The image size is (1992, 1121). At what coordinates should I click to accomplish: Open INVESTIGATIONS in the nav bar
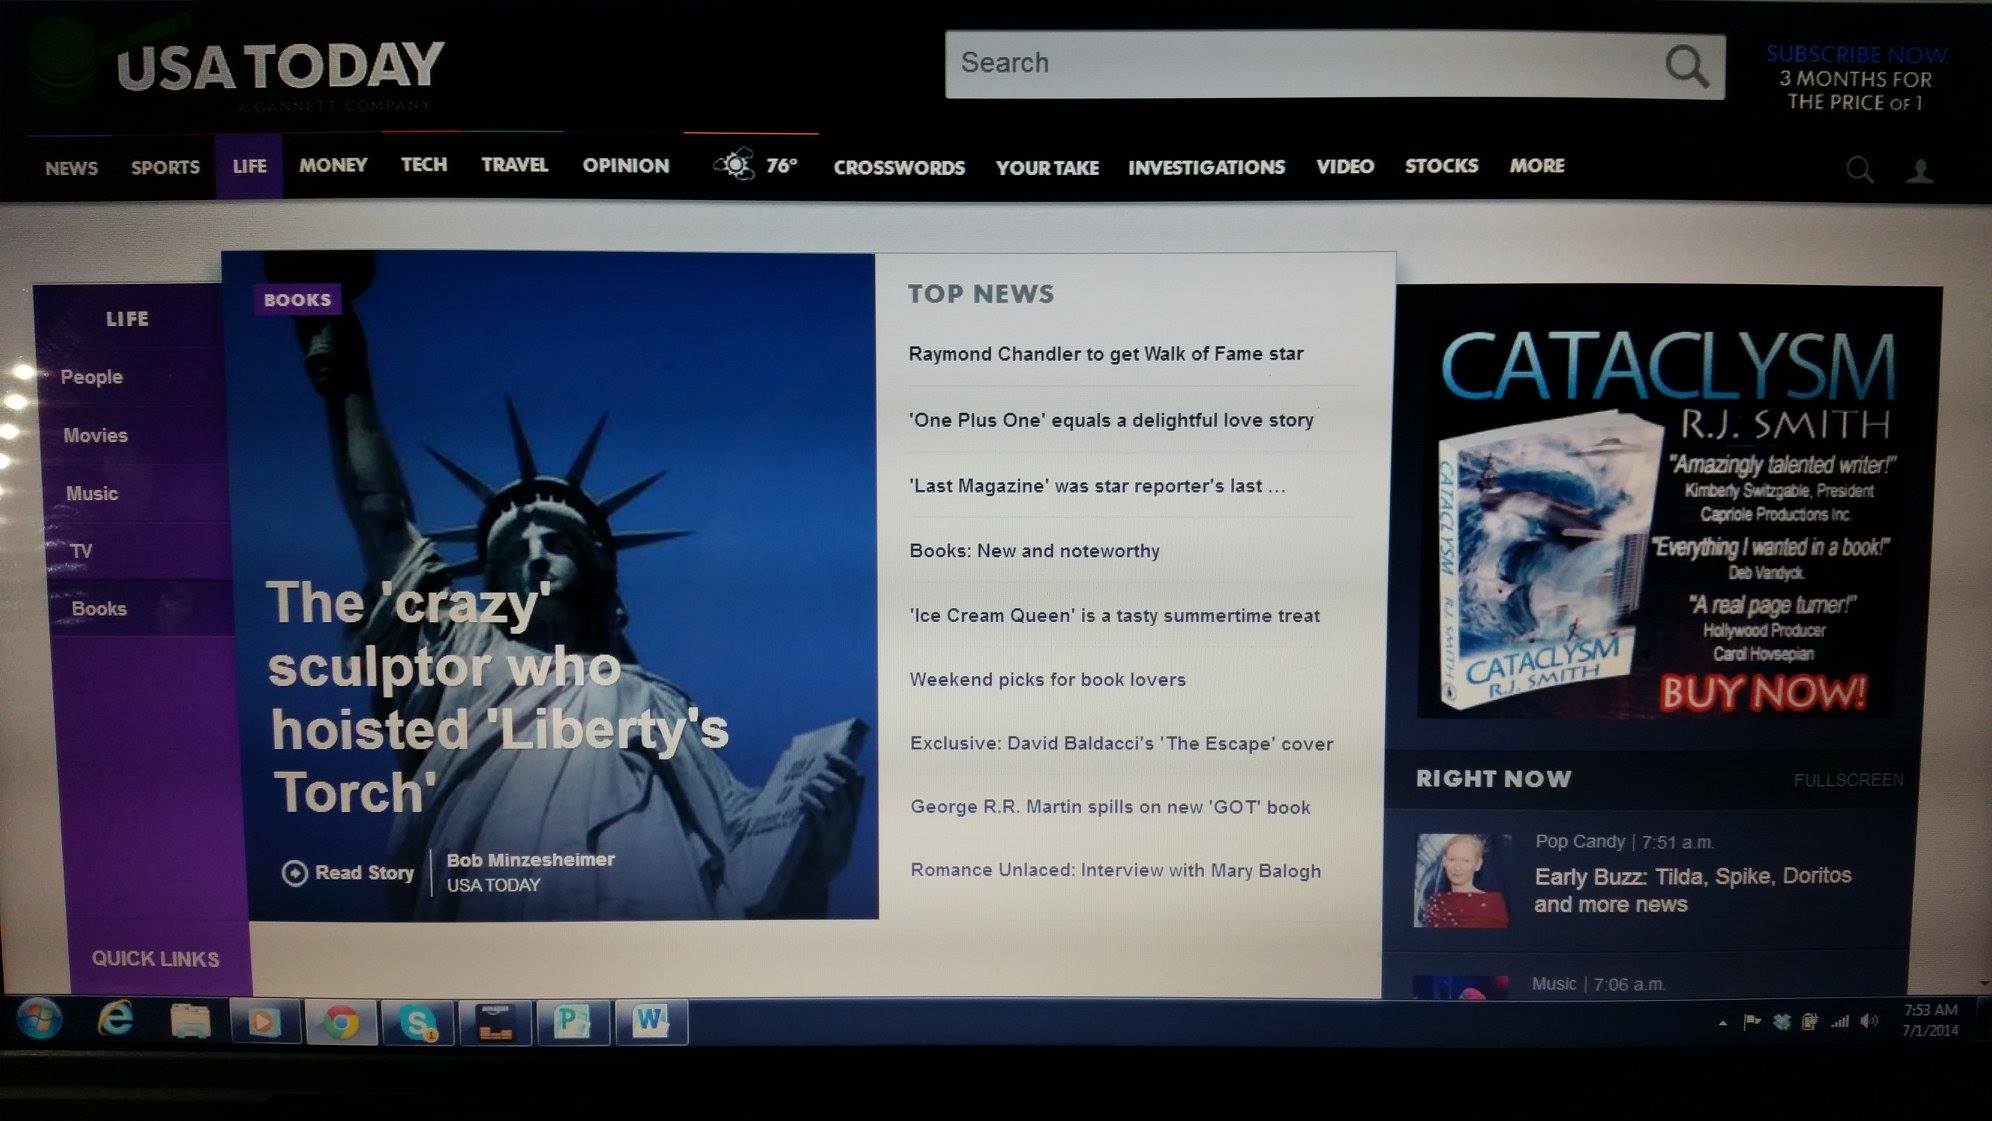pyautogui.click(x=1206, y=167)
